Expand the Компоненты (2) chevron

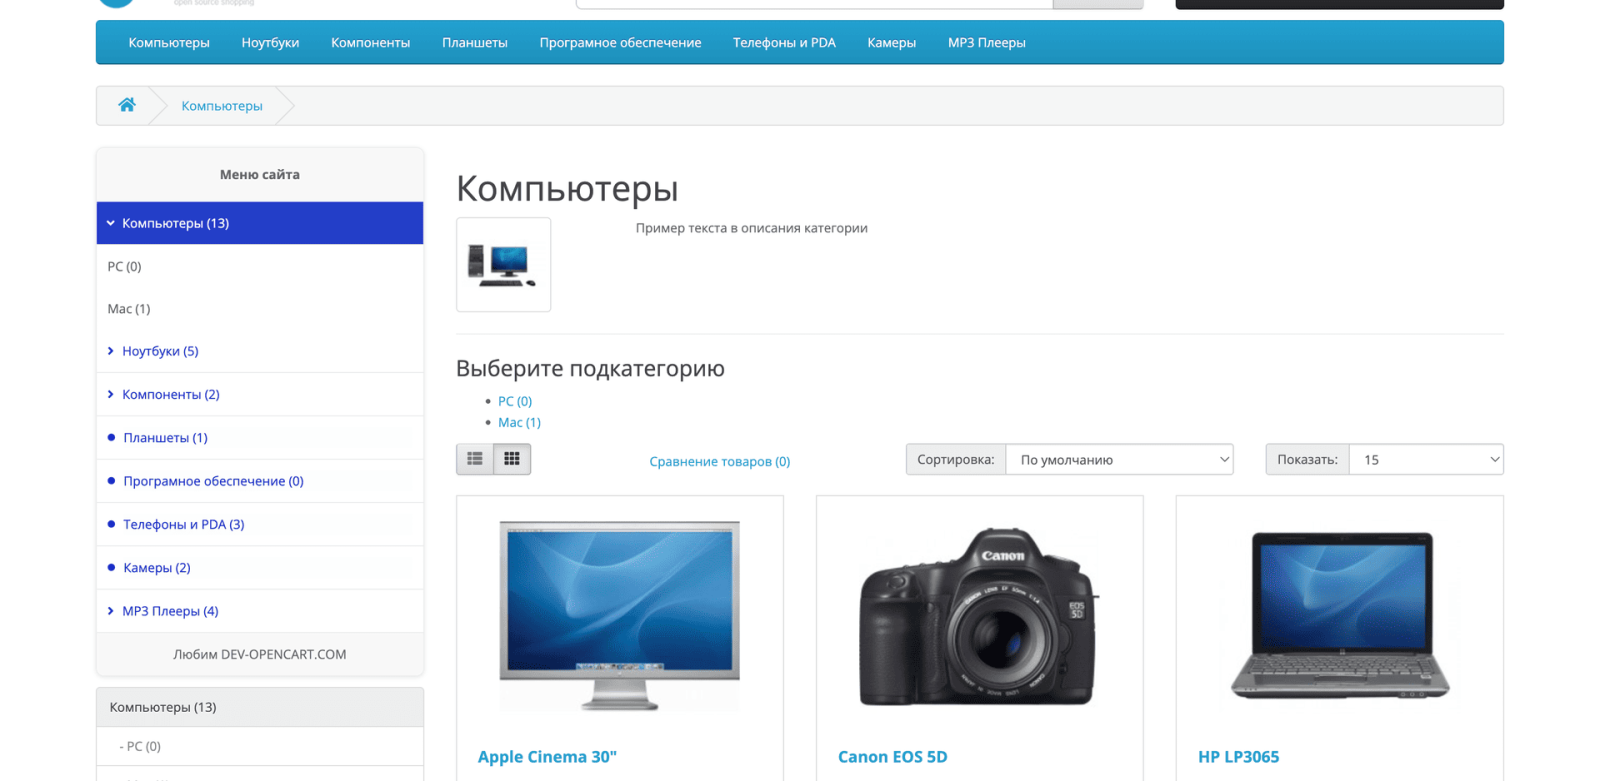[110, 394]
